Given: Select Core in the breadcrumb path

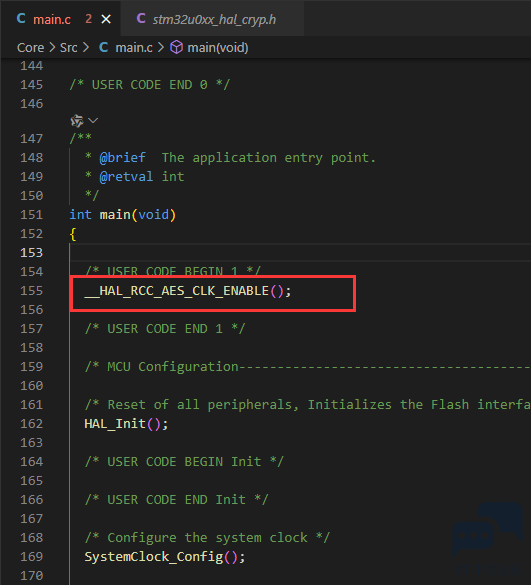Looking at the screenshot, I should pyautogui.click(x=30, y=48).
